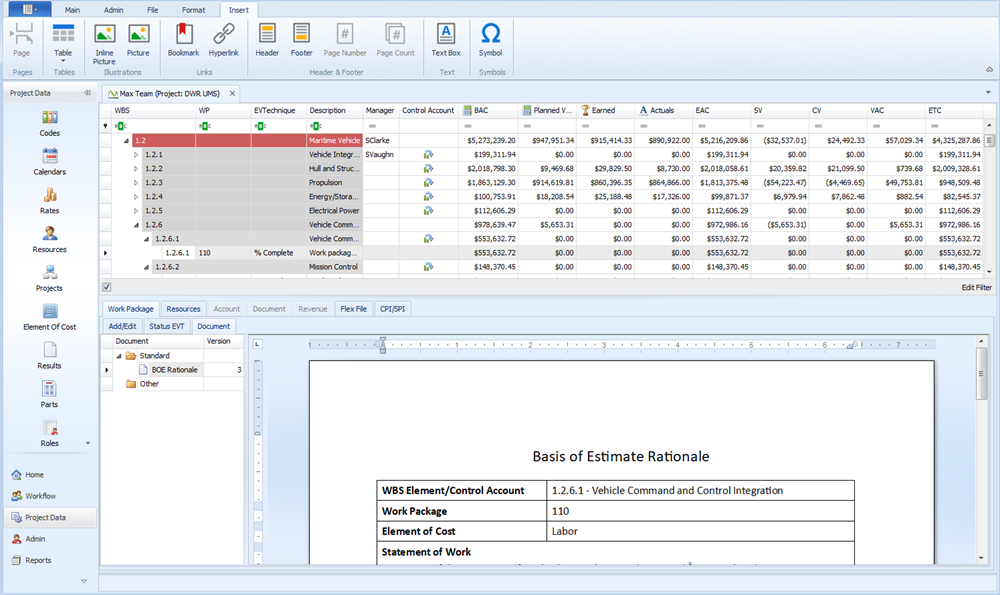Collapse the 1.2.6 WBS row
The image size is (1000, 595).
point(136,226)
